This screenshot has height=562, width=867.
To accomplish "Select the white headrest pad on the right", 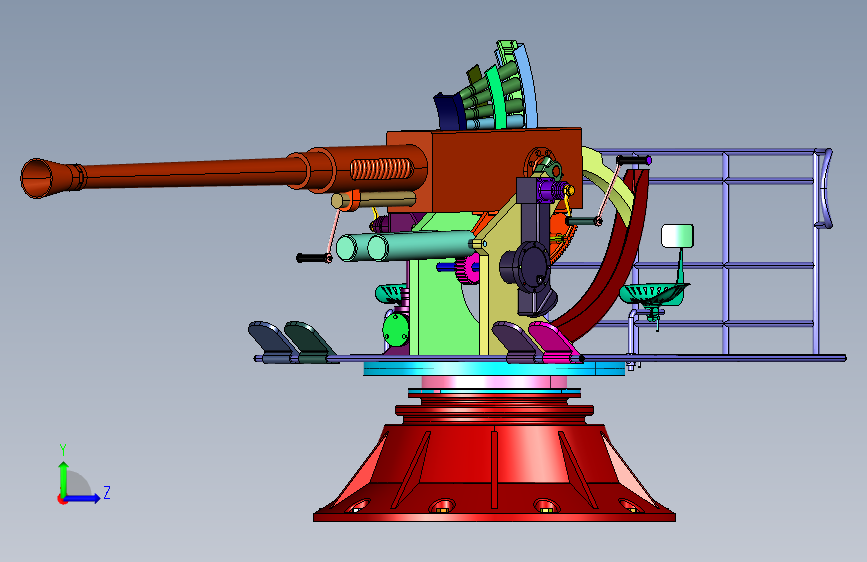I will (x=677, y=236).
